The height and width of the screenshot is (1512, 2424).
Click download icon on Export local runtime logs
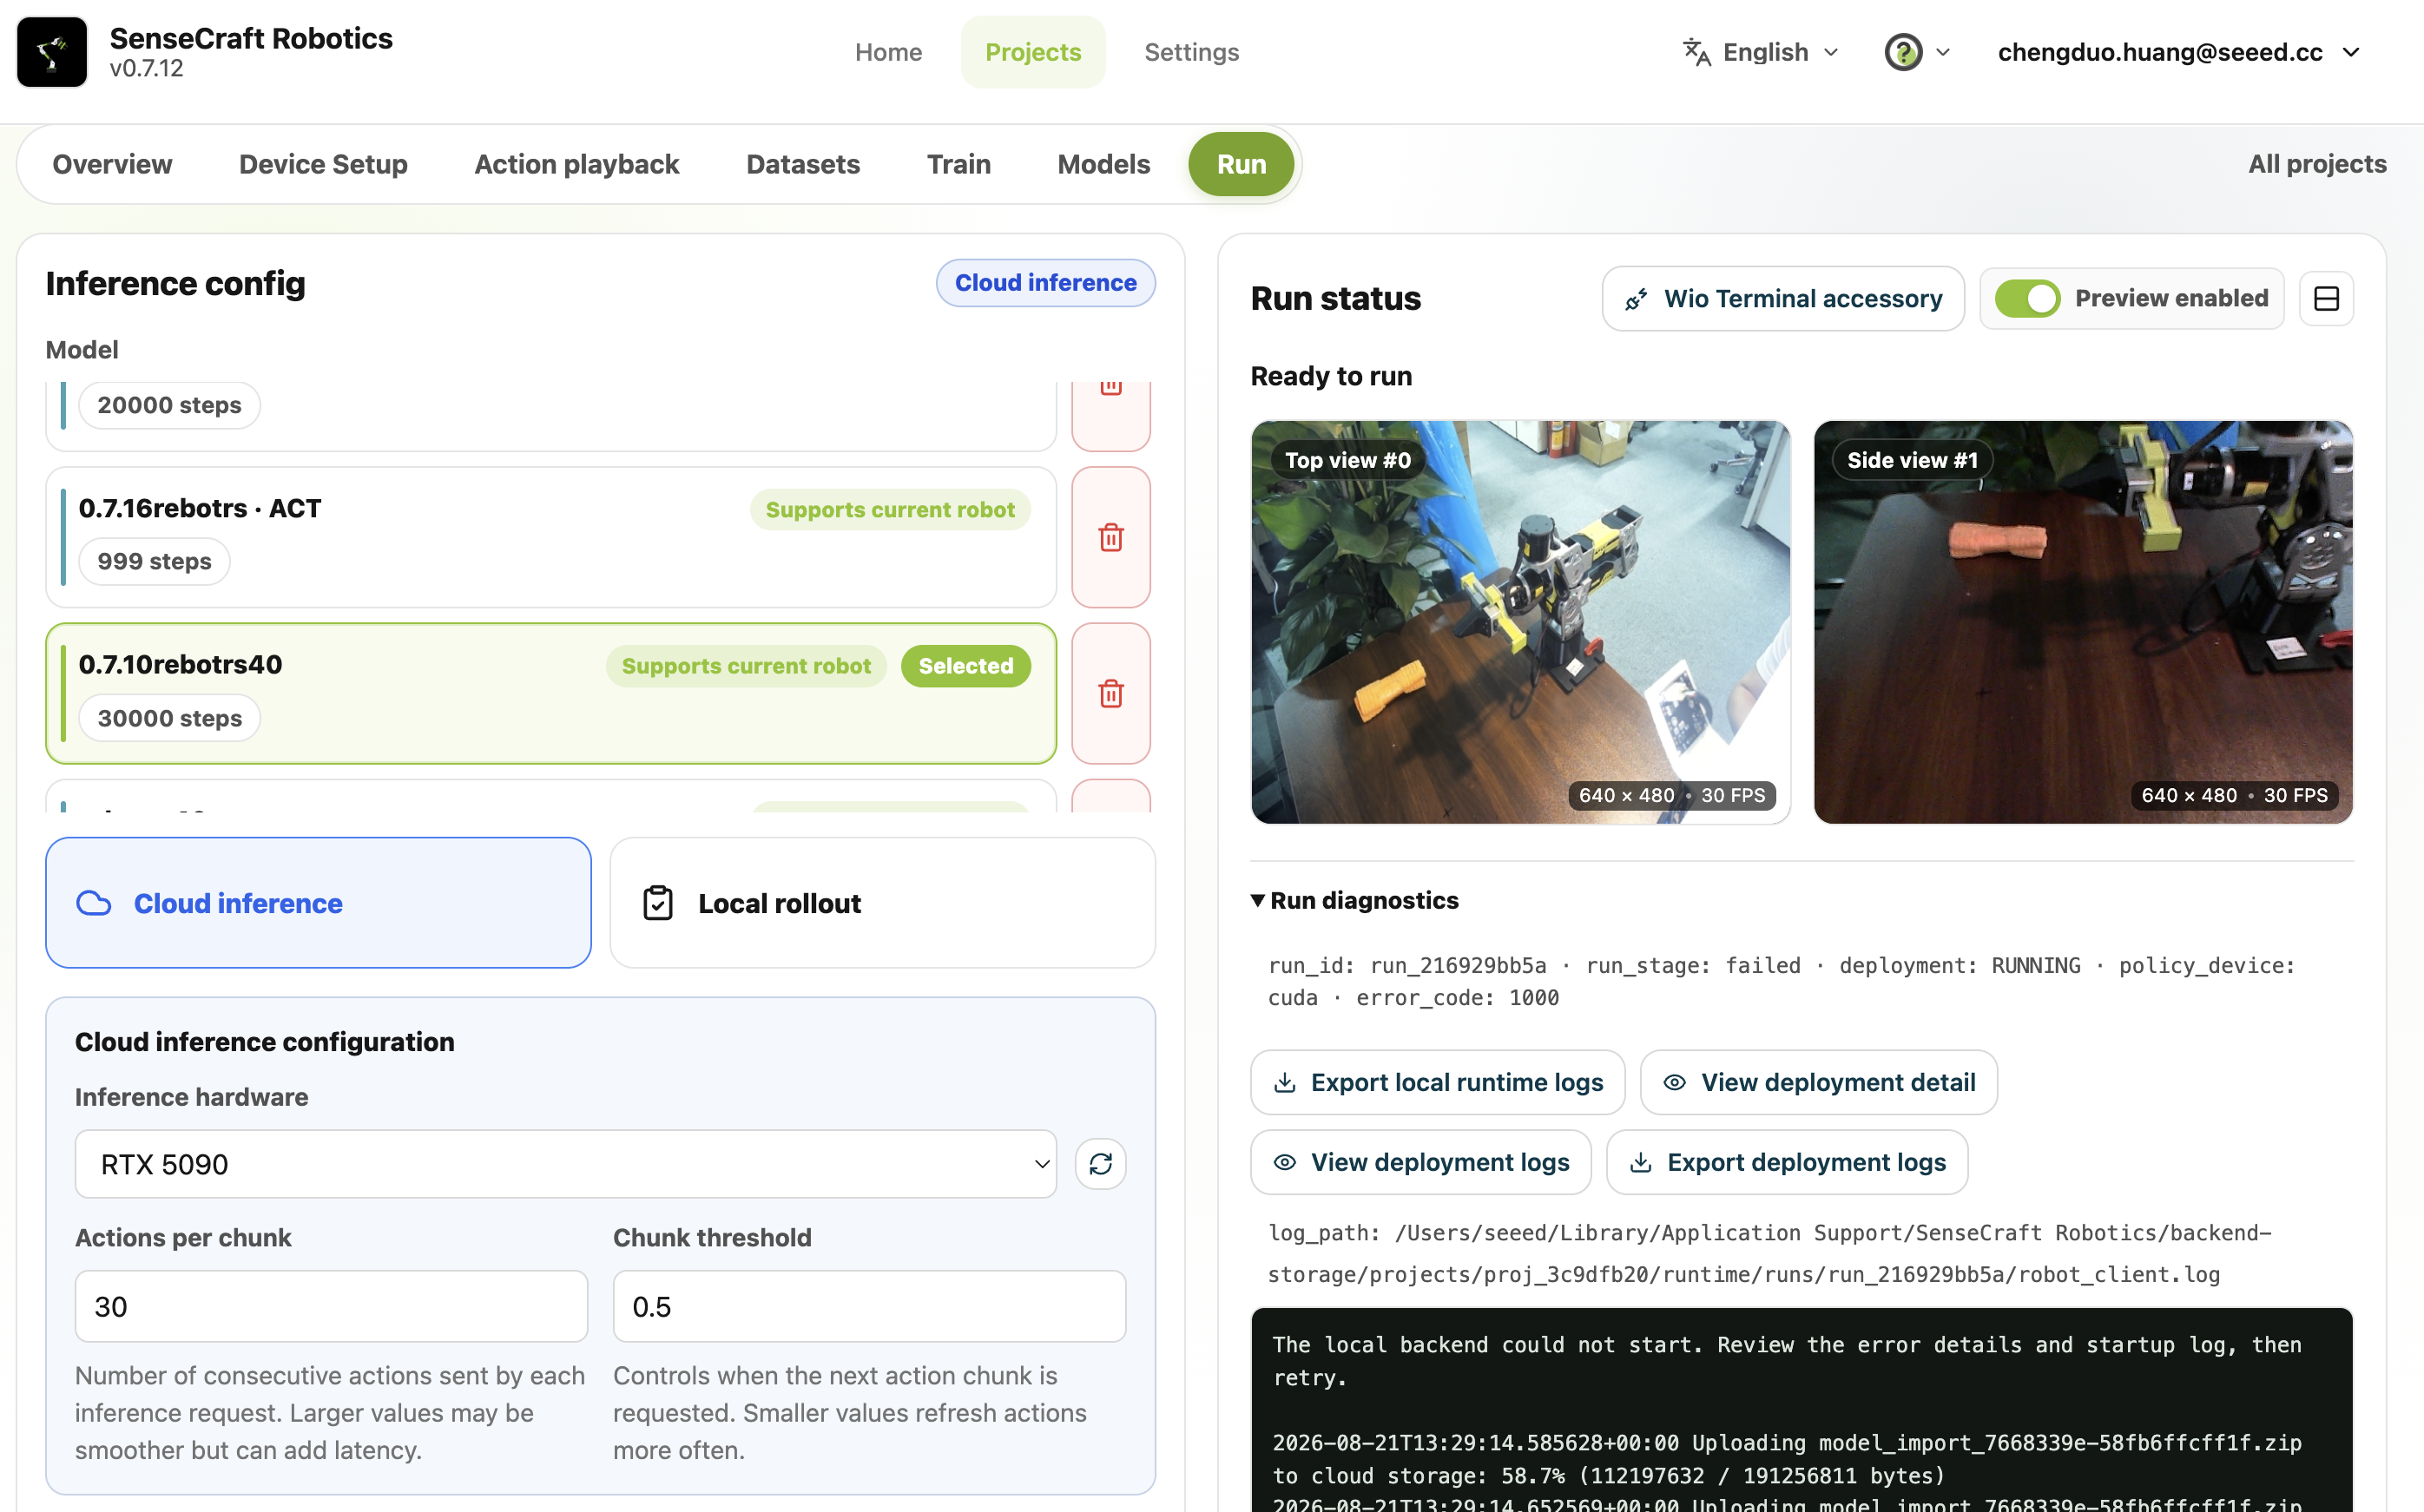1285,1082
